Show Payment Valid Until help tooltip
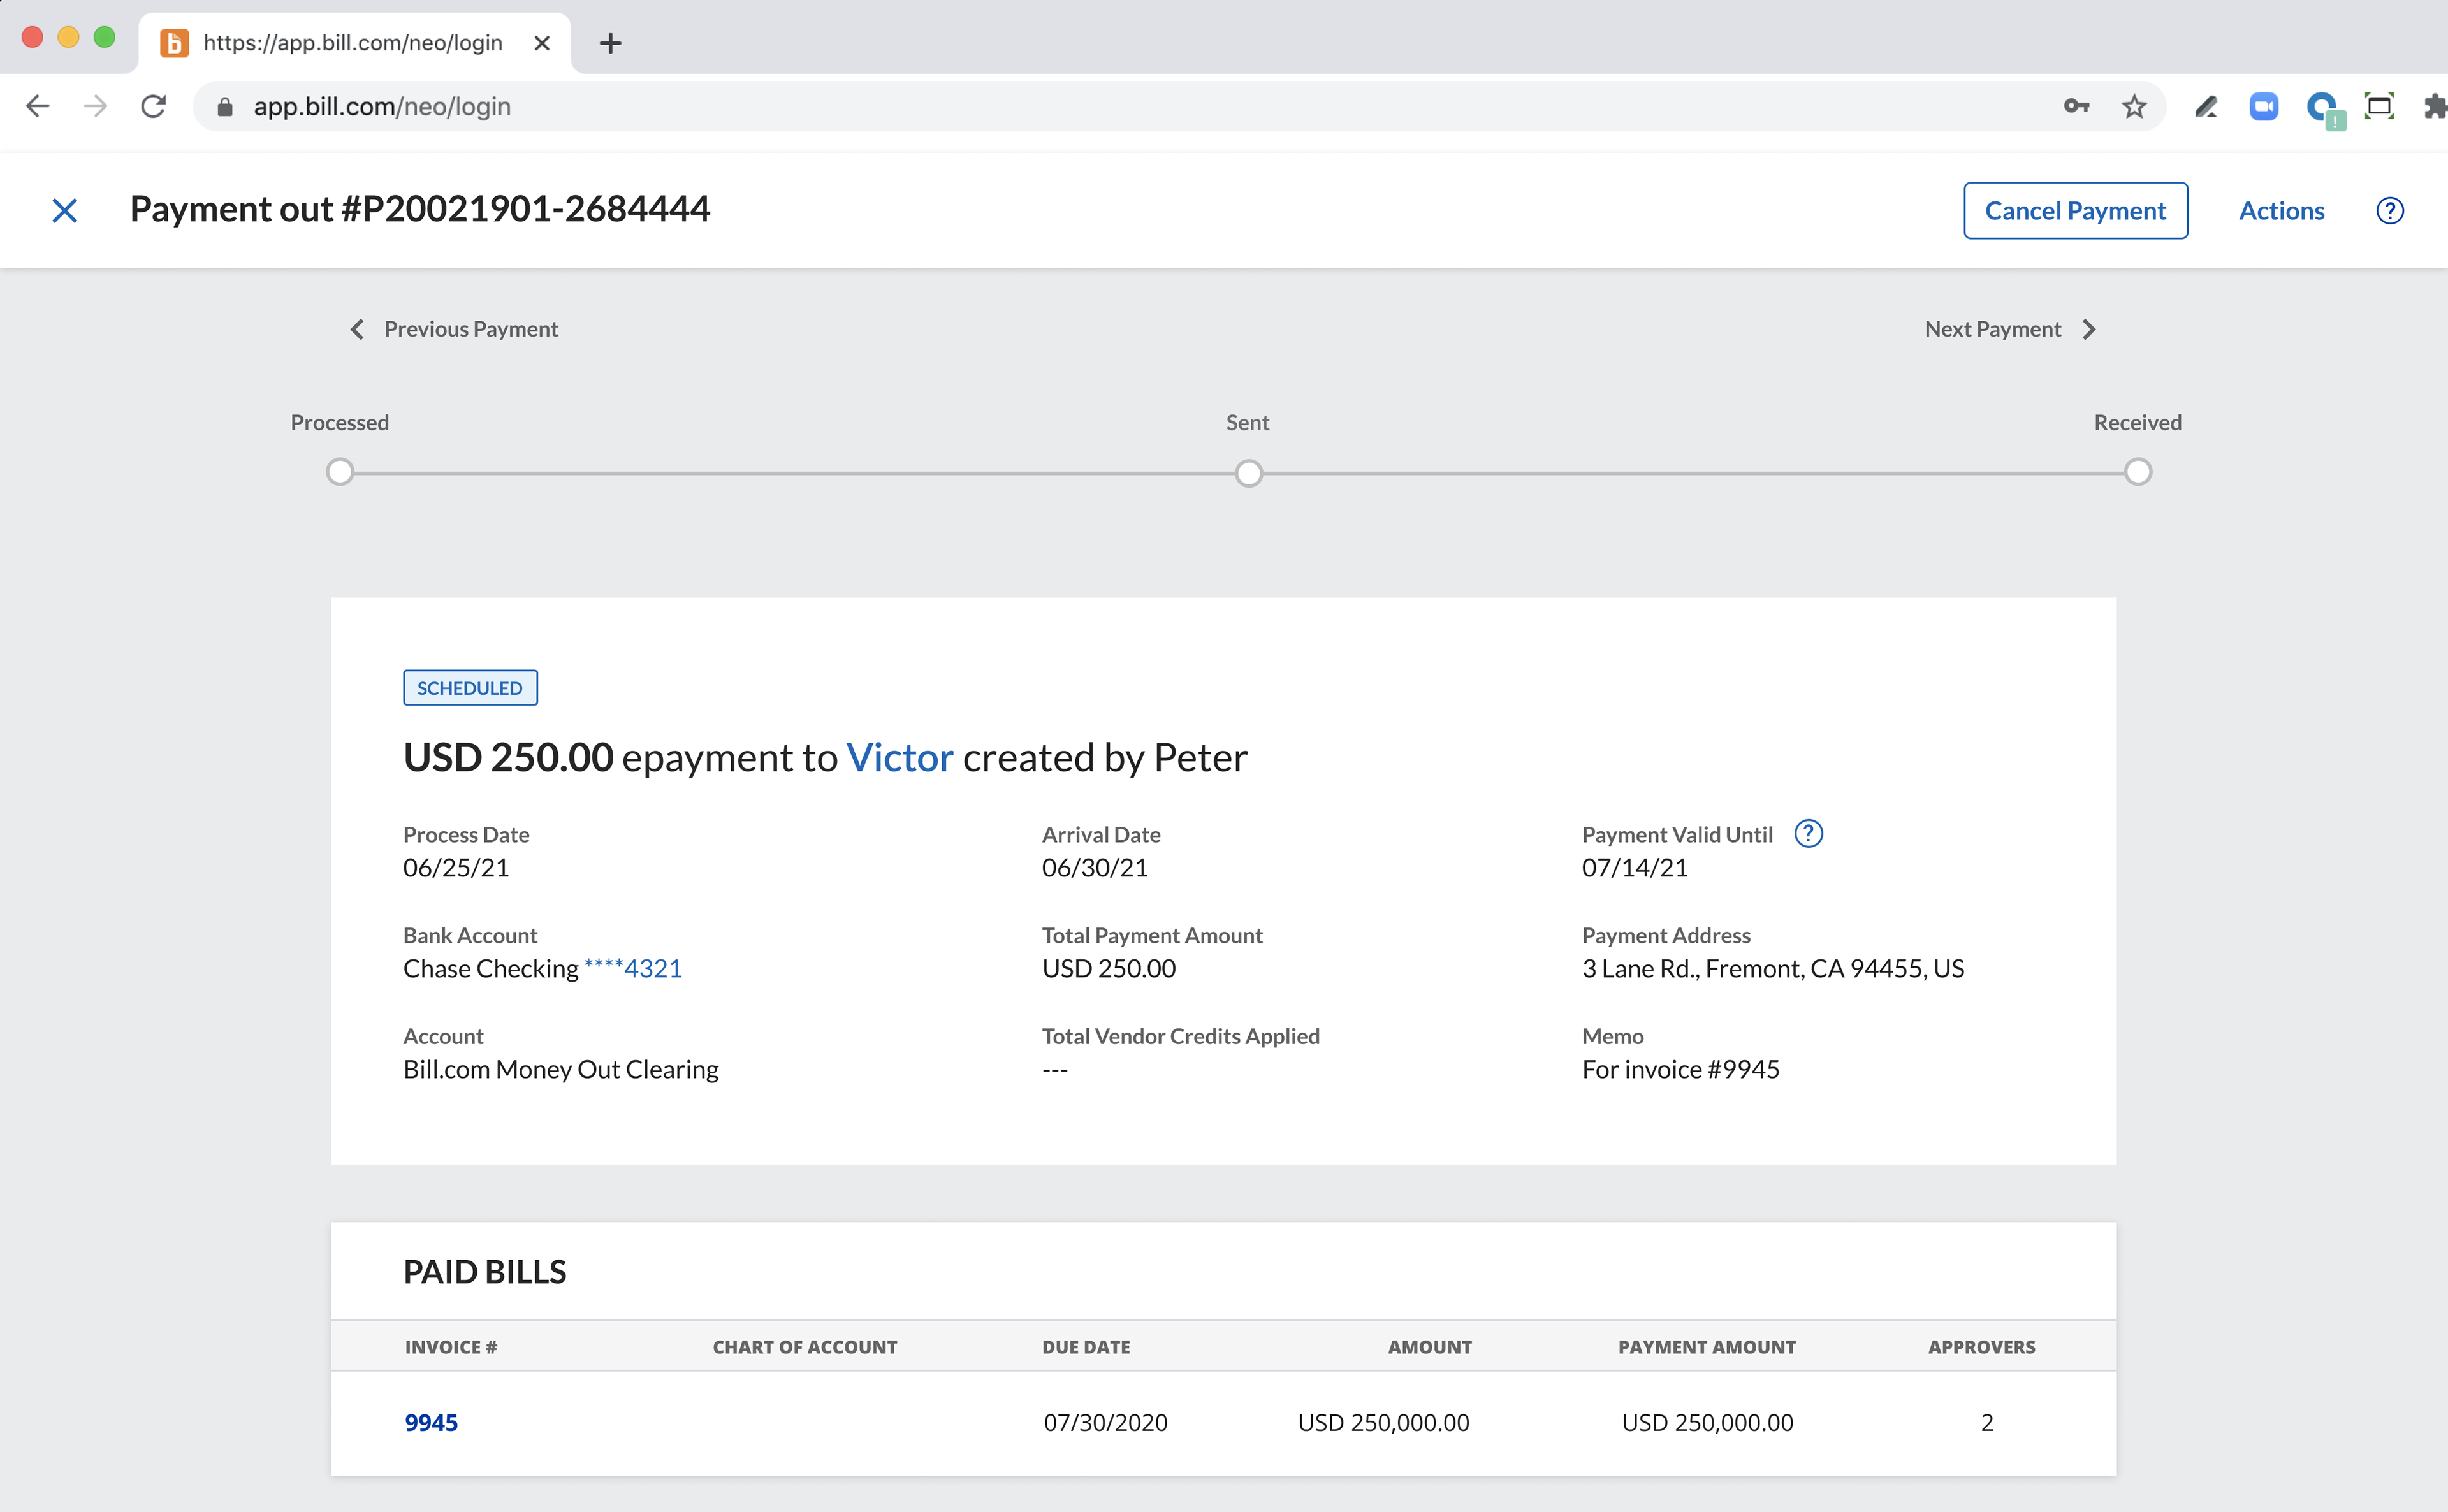Screen dimensions: 2448x1512 pos(1809,833)
